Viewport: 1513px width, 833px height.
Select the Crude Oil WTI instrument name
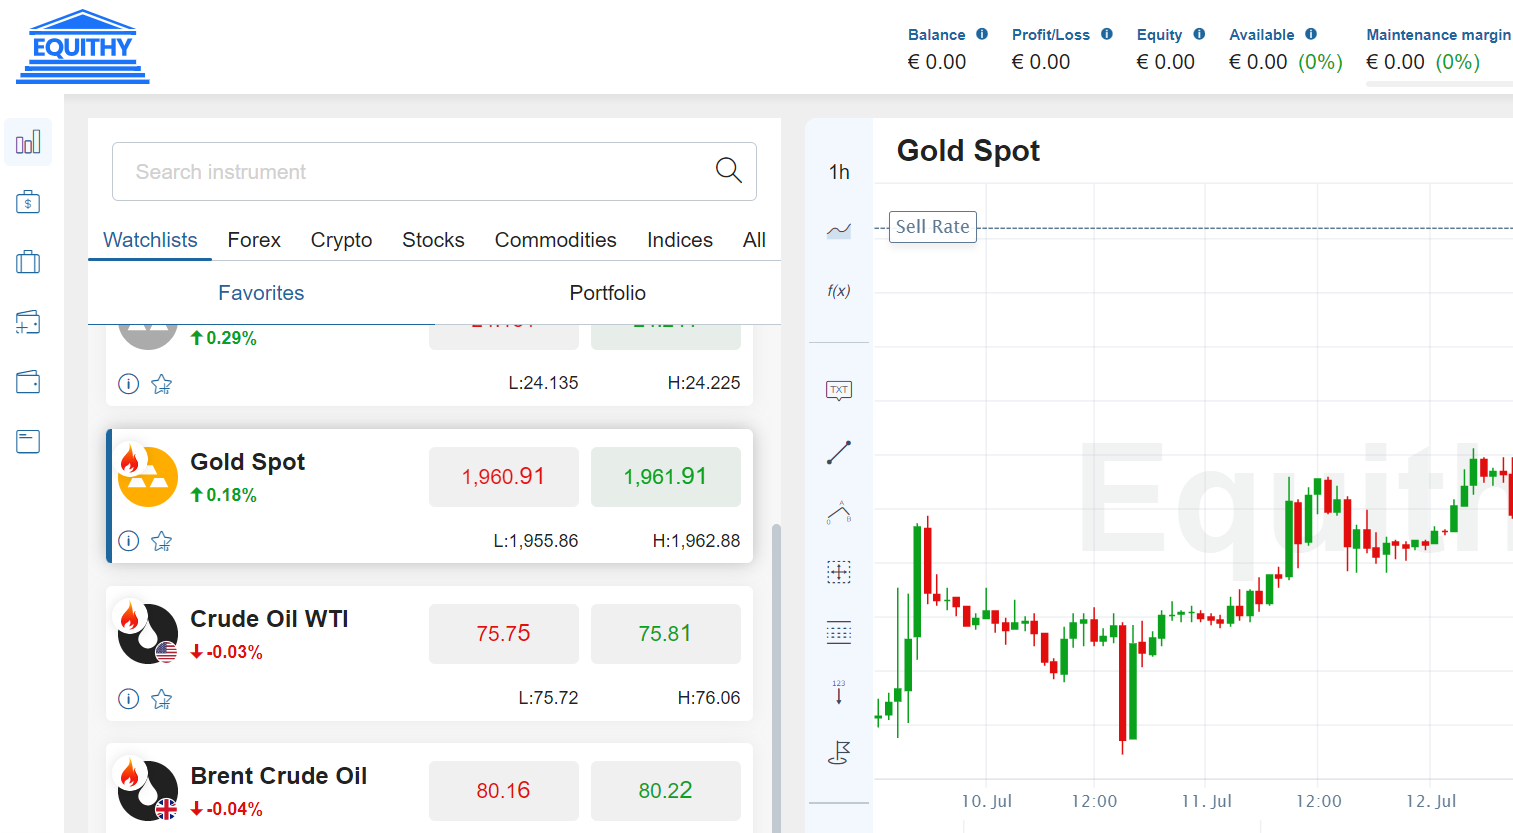click(269, 619)
